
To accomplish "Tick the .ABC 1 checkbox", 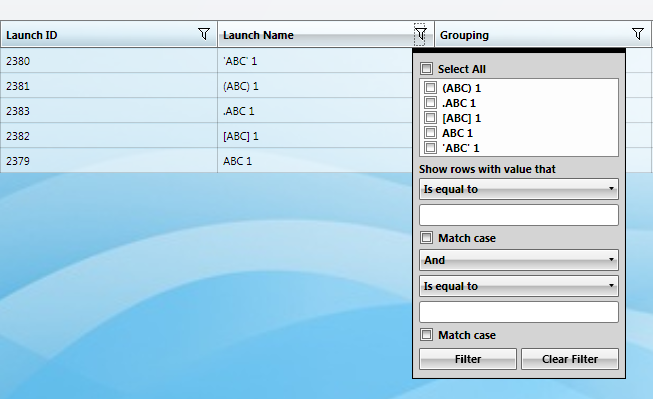I will pyautogui.click(x=431, y=102).
